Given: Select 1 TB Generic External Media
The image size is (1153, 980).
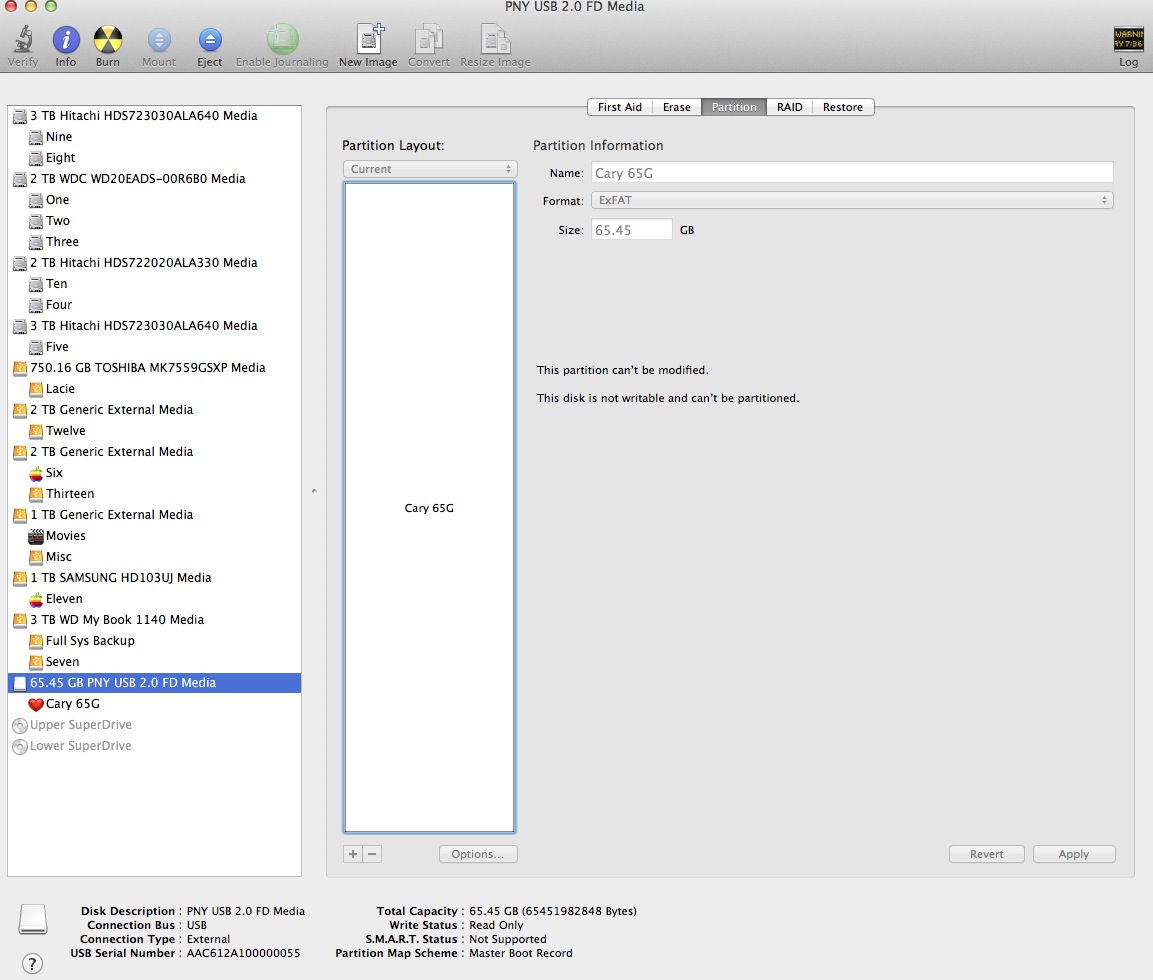Looking at the screenshot, I should [x=154, y=515].
